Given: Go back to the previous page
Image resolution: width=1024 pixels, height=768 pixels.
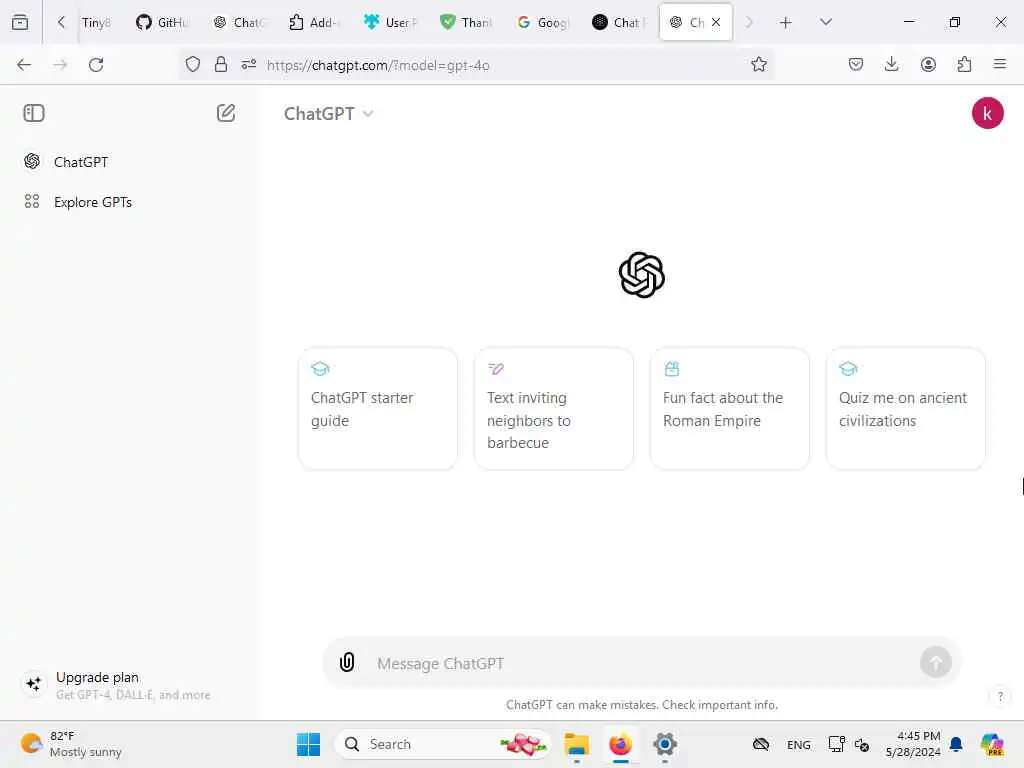Looking at the screenshot, I should 24,65.
